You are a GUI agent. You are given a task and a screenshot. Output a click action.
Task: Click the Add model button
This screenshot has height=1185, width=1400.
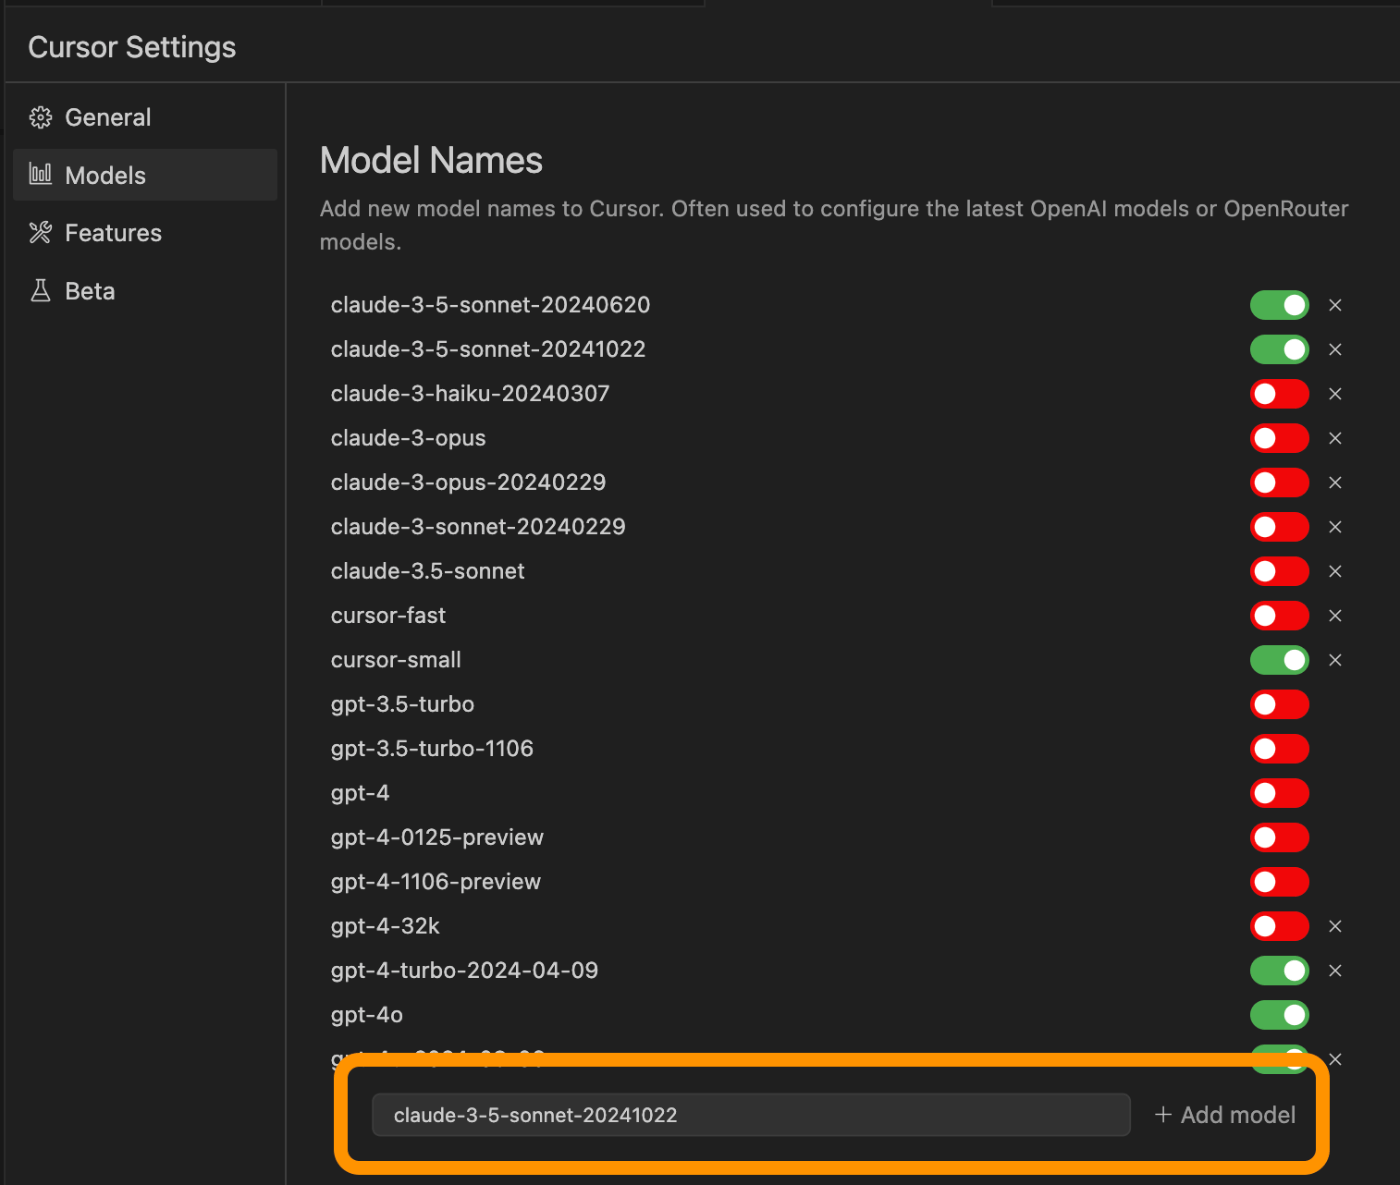point(1225,1115)
